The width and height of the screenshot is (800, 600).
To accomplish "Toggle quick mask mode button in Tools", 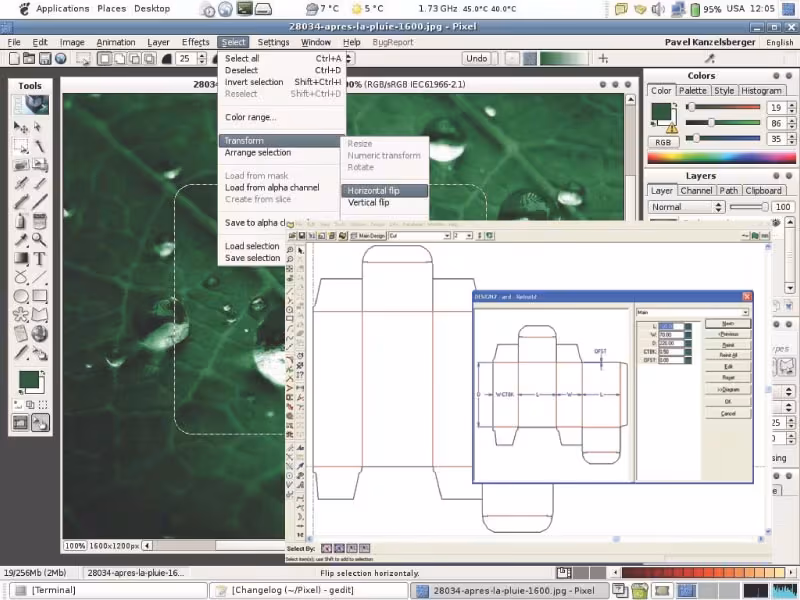I will click(20, 422).
